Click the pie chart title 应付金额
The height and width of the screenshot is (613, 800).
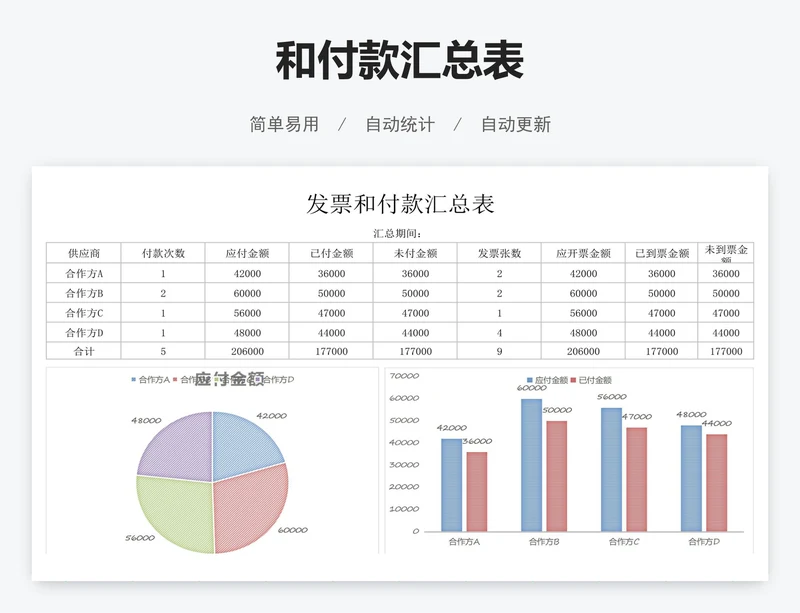tap(229, 379)
